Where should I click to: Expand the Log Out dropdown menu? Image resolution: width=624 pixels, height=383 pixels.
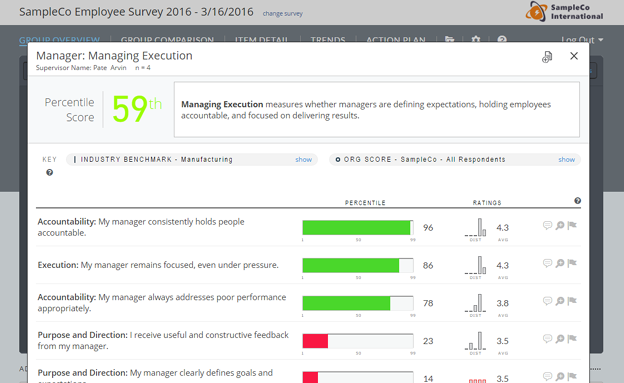(x=582, y=39)
